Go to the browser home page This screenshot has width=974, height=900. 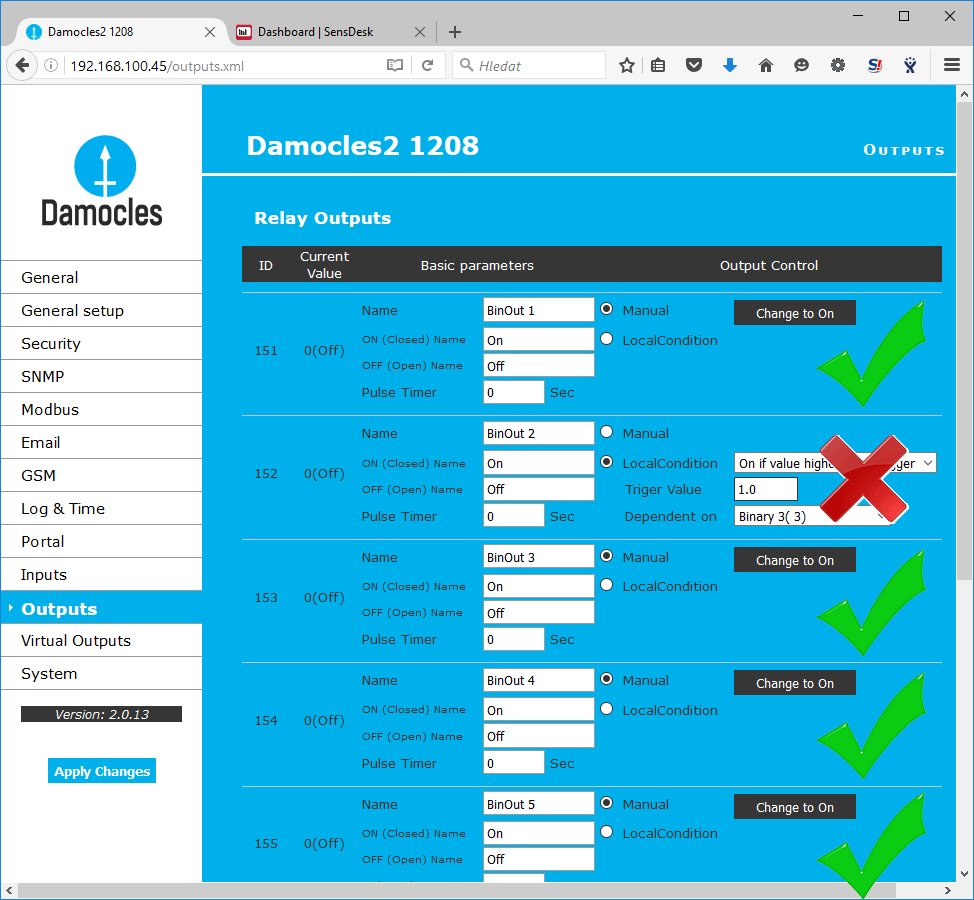coord(766,65)
